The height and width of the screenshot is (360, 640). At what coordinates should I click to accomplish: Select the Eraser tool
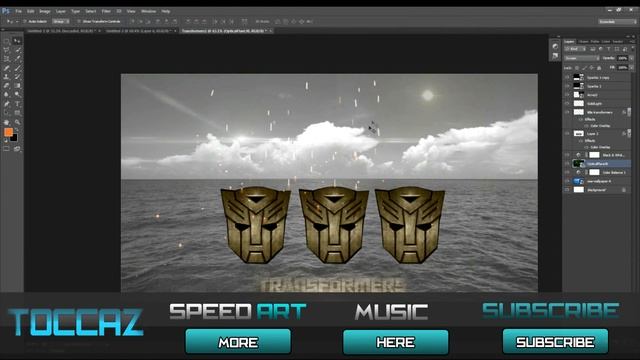(7, 86)
